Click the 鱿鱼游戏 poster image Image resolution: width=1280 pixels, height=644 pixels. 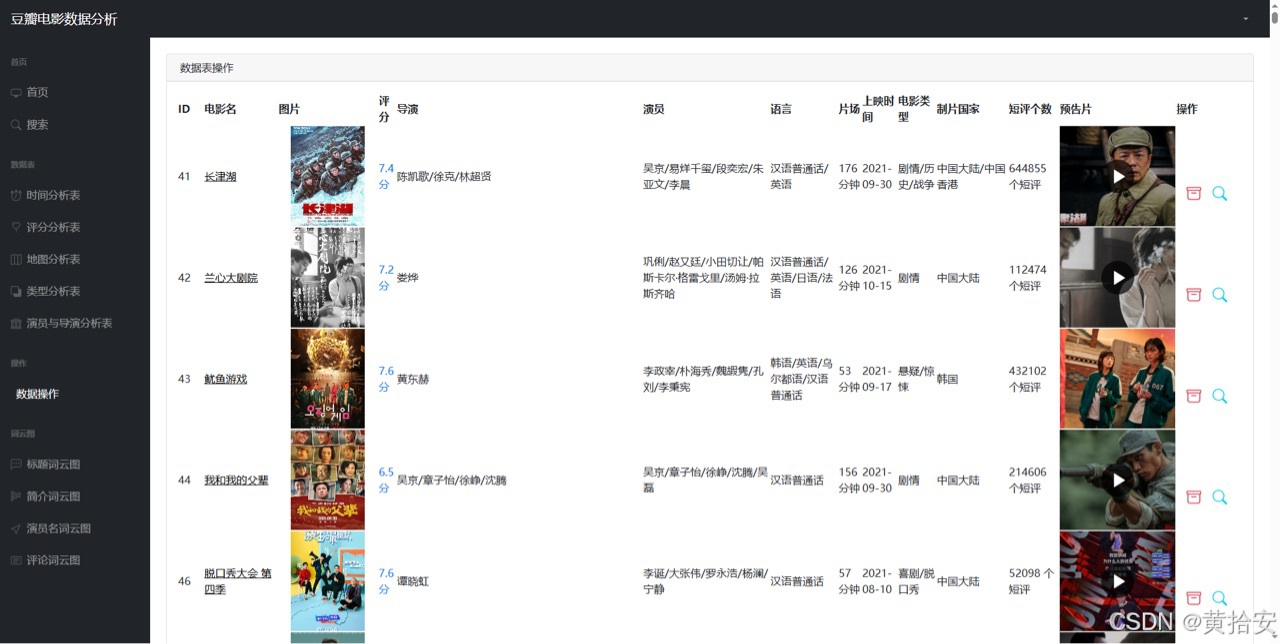click(327, 378)
